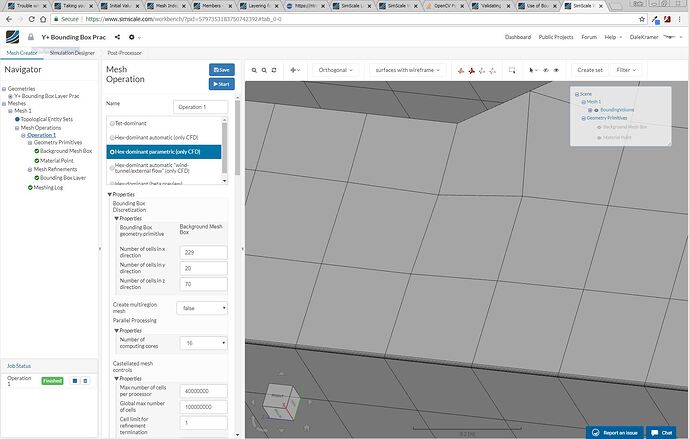The image size is (690, 439).
Task: Stop job icon next to Finished status
Action: pyautogui.click(x=75, y=381)
